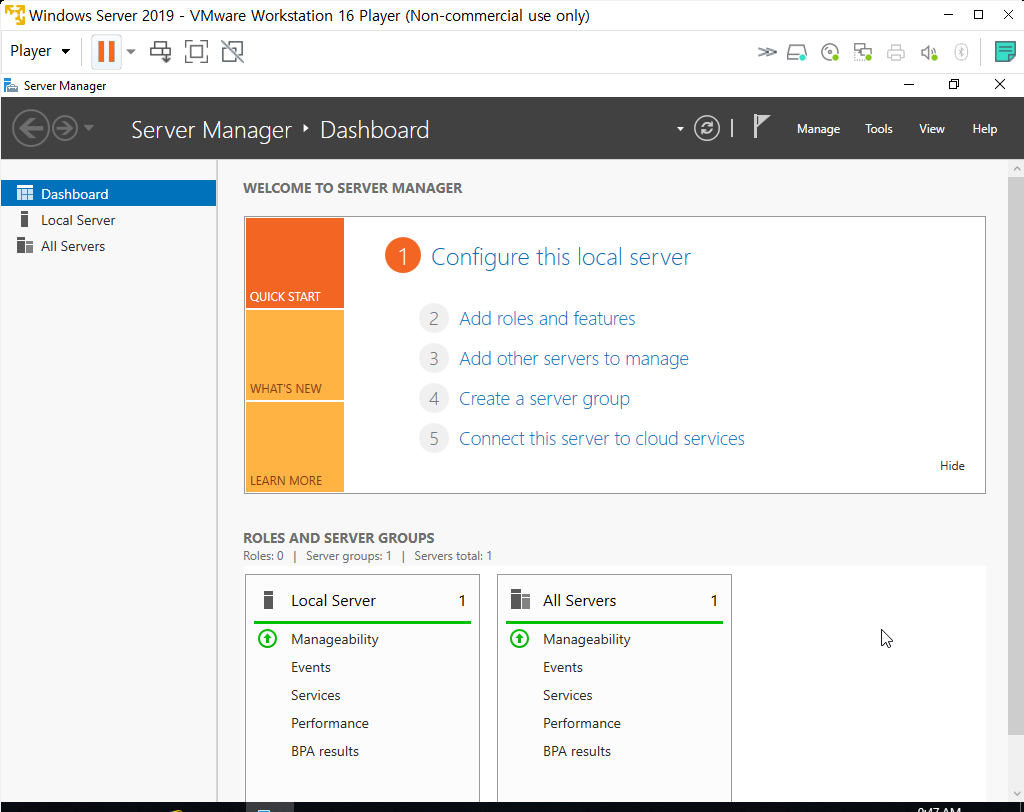1024x812 pixels.
Task: Open Events in Local Server tile
Action: pyautogui.click(x=311, y=667)
